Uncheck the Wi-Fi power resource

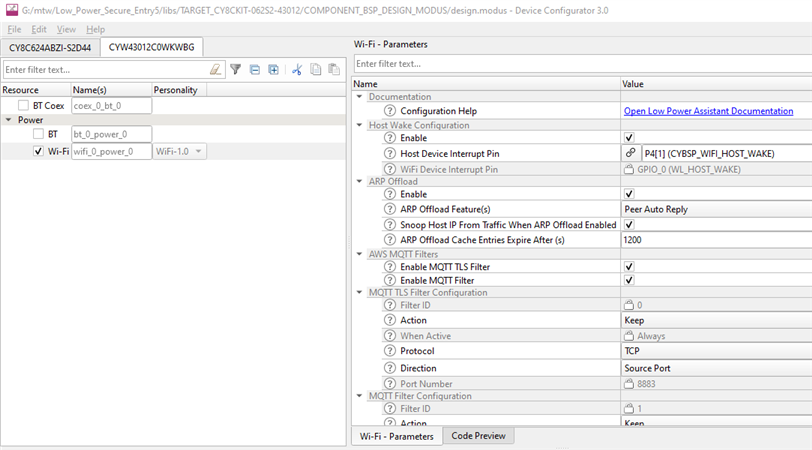(x=38, y=151)
